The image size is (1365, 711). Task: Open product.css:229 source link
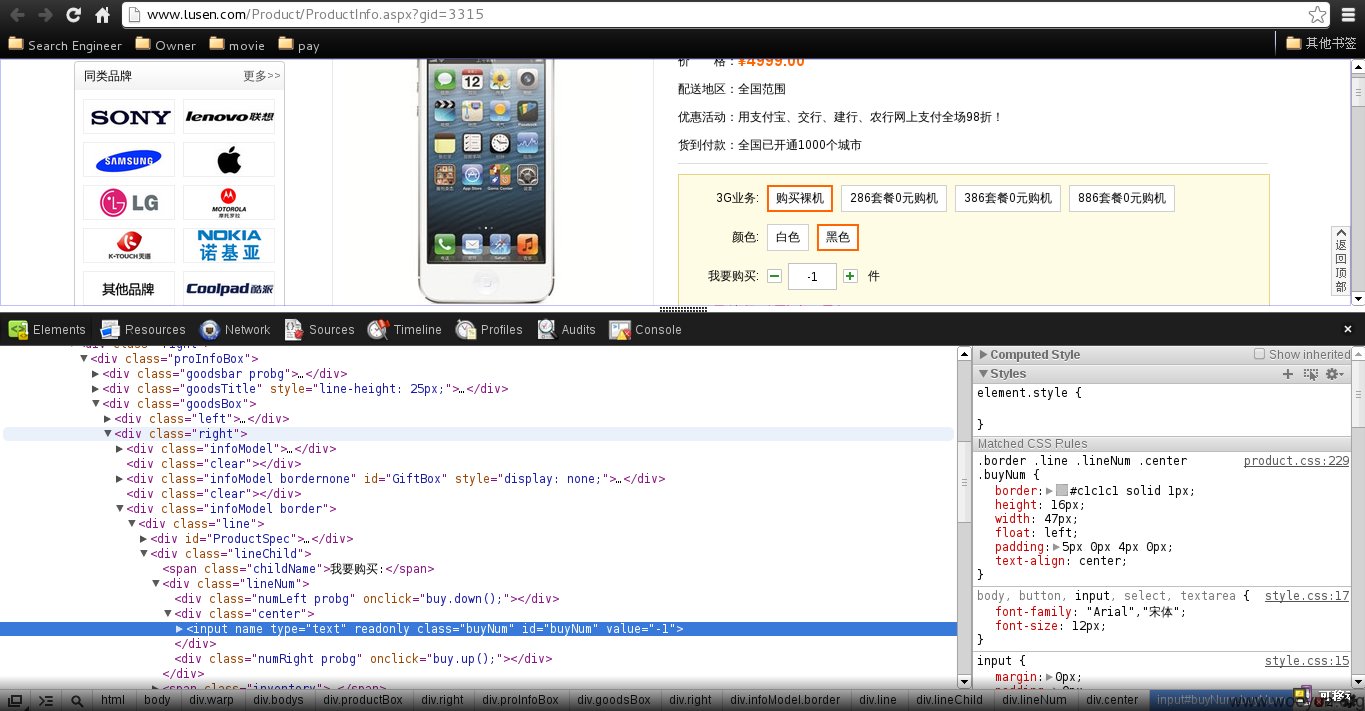pos(1296,461)
